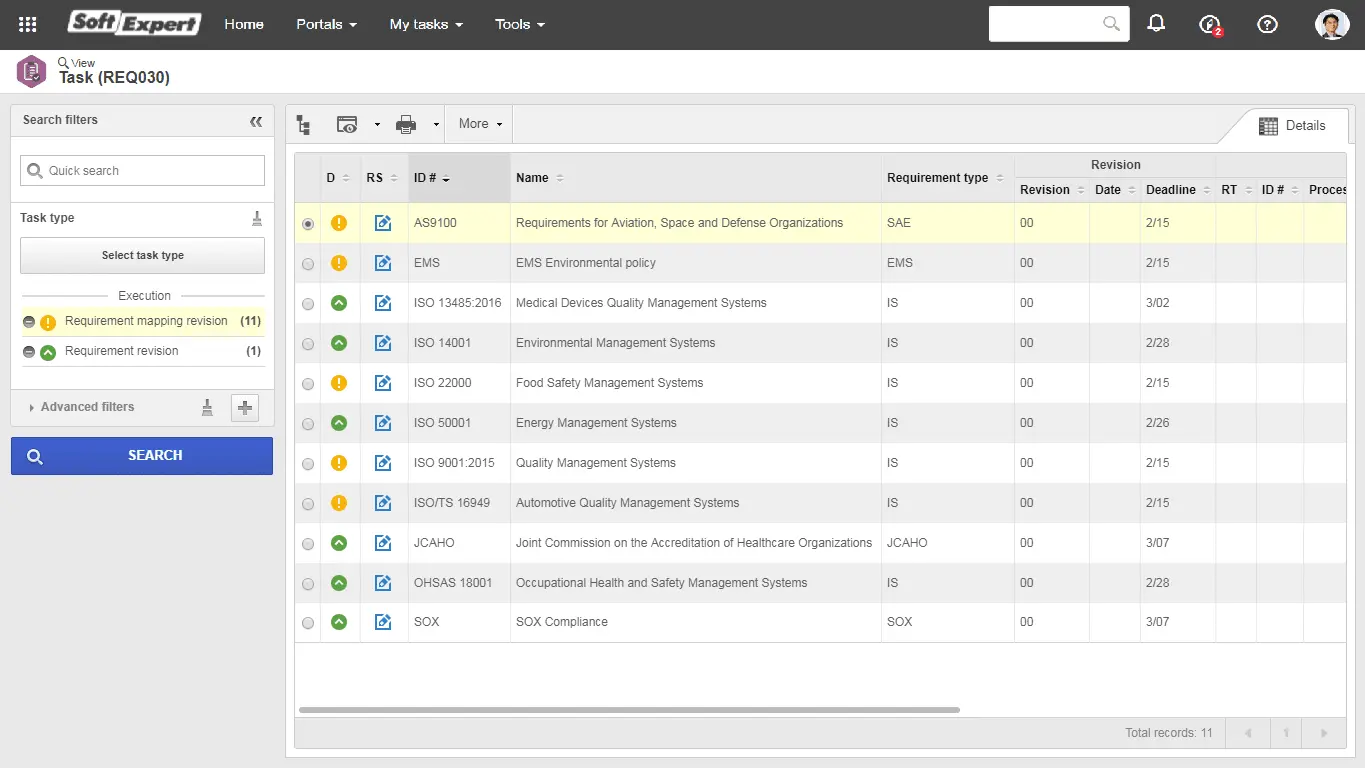1365x768 pixels.
Task: Select the SOX row radio button
Action: pos(308,623)
